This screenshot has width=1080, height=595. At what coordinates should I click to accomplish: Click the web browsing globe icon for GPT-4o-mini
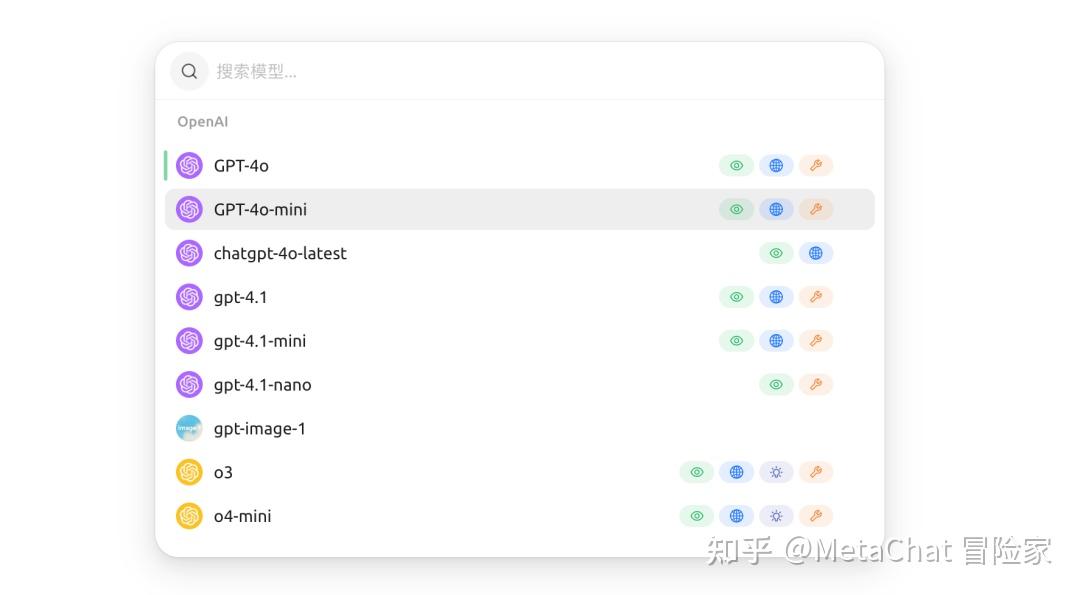[x=776, y=209]
